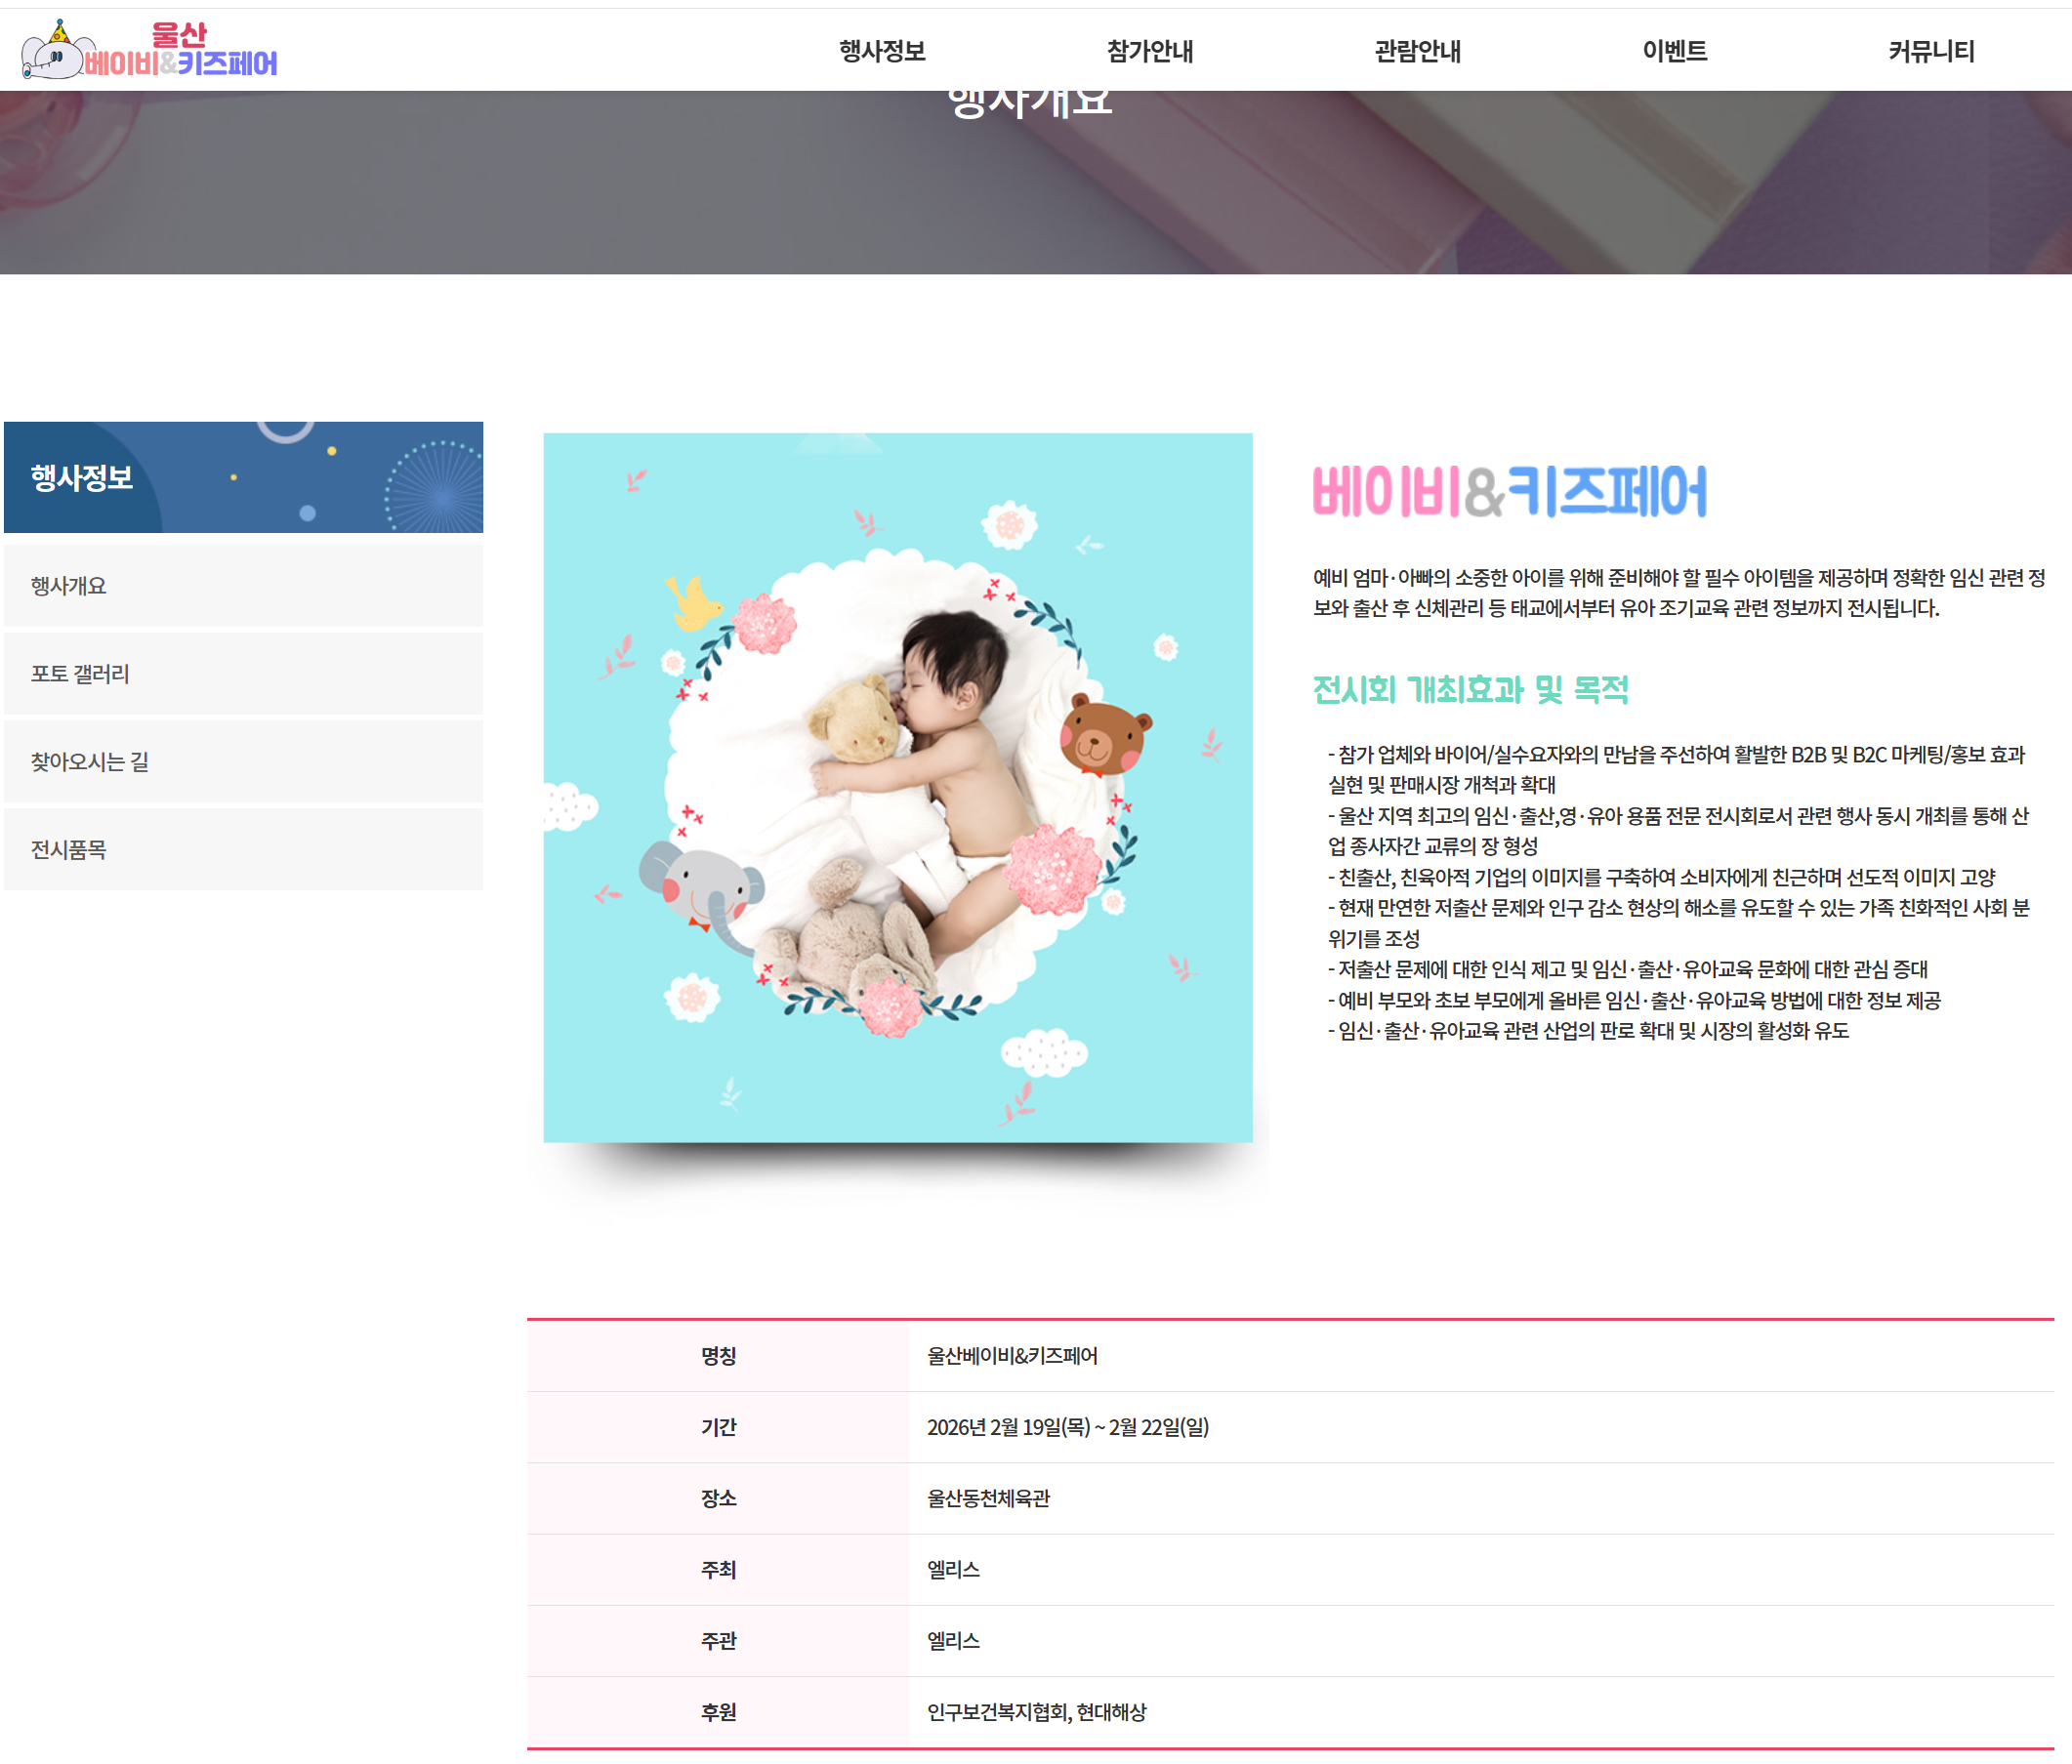Open the 행사정보 top navigation menu
This screenshot has width=2072, height=1764.
tap(881, 51)
